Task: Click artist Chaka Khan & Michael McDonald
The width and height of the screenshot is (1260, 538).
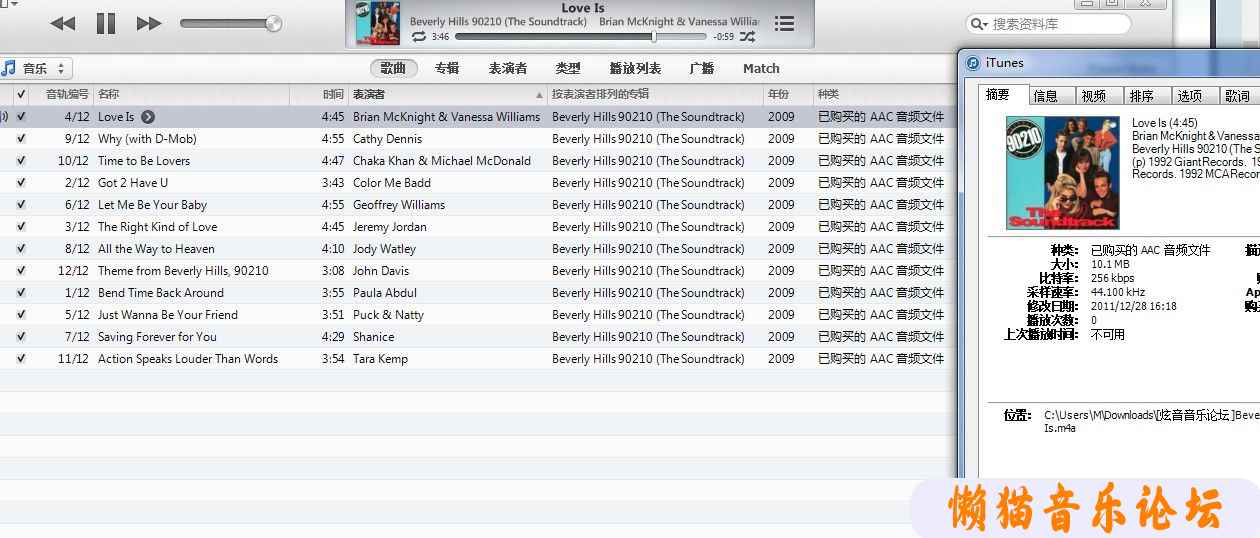Action: [x=442, y=161]
